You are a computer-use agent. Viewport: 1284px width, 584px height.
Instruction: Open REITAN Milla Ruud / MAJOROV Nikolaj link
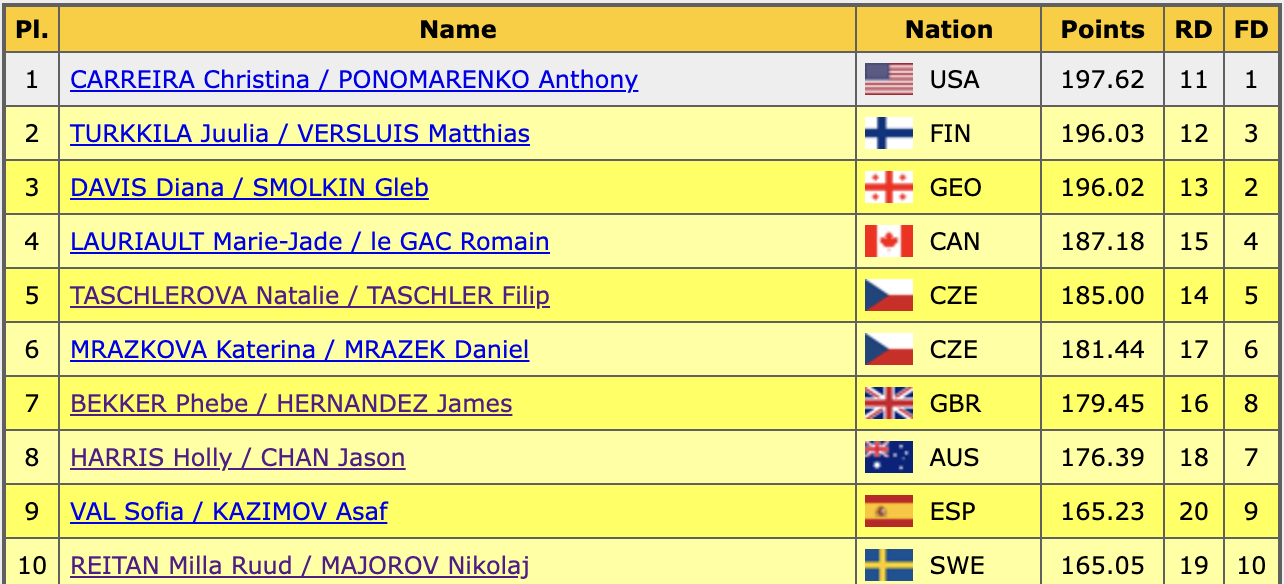288,566
